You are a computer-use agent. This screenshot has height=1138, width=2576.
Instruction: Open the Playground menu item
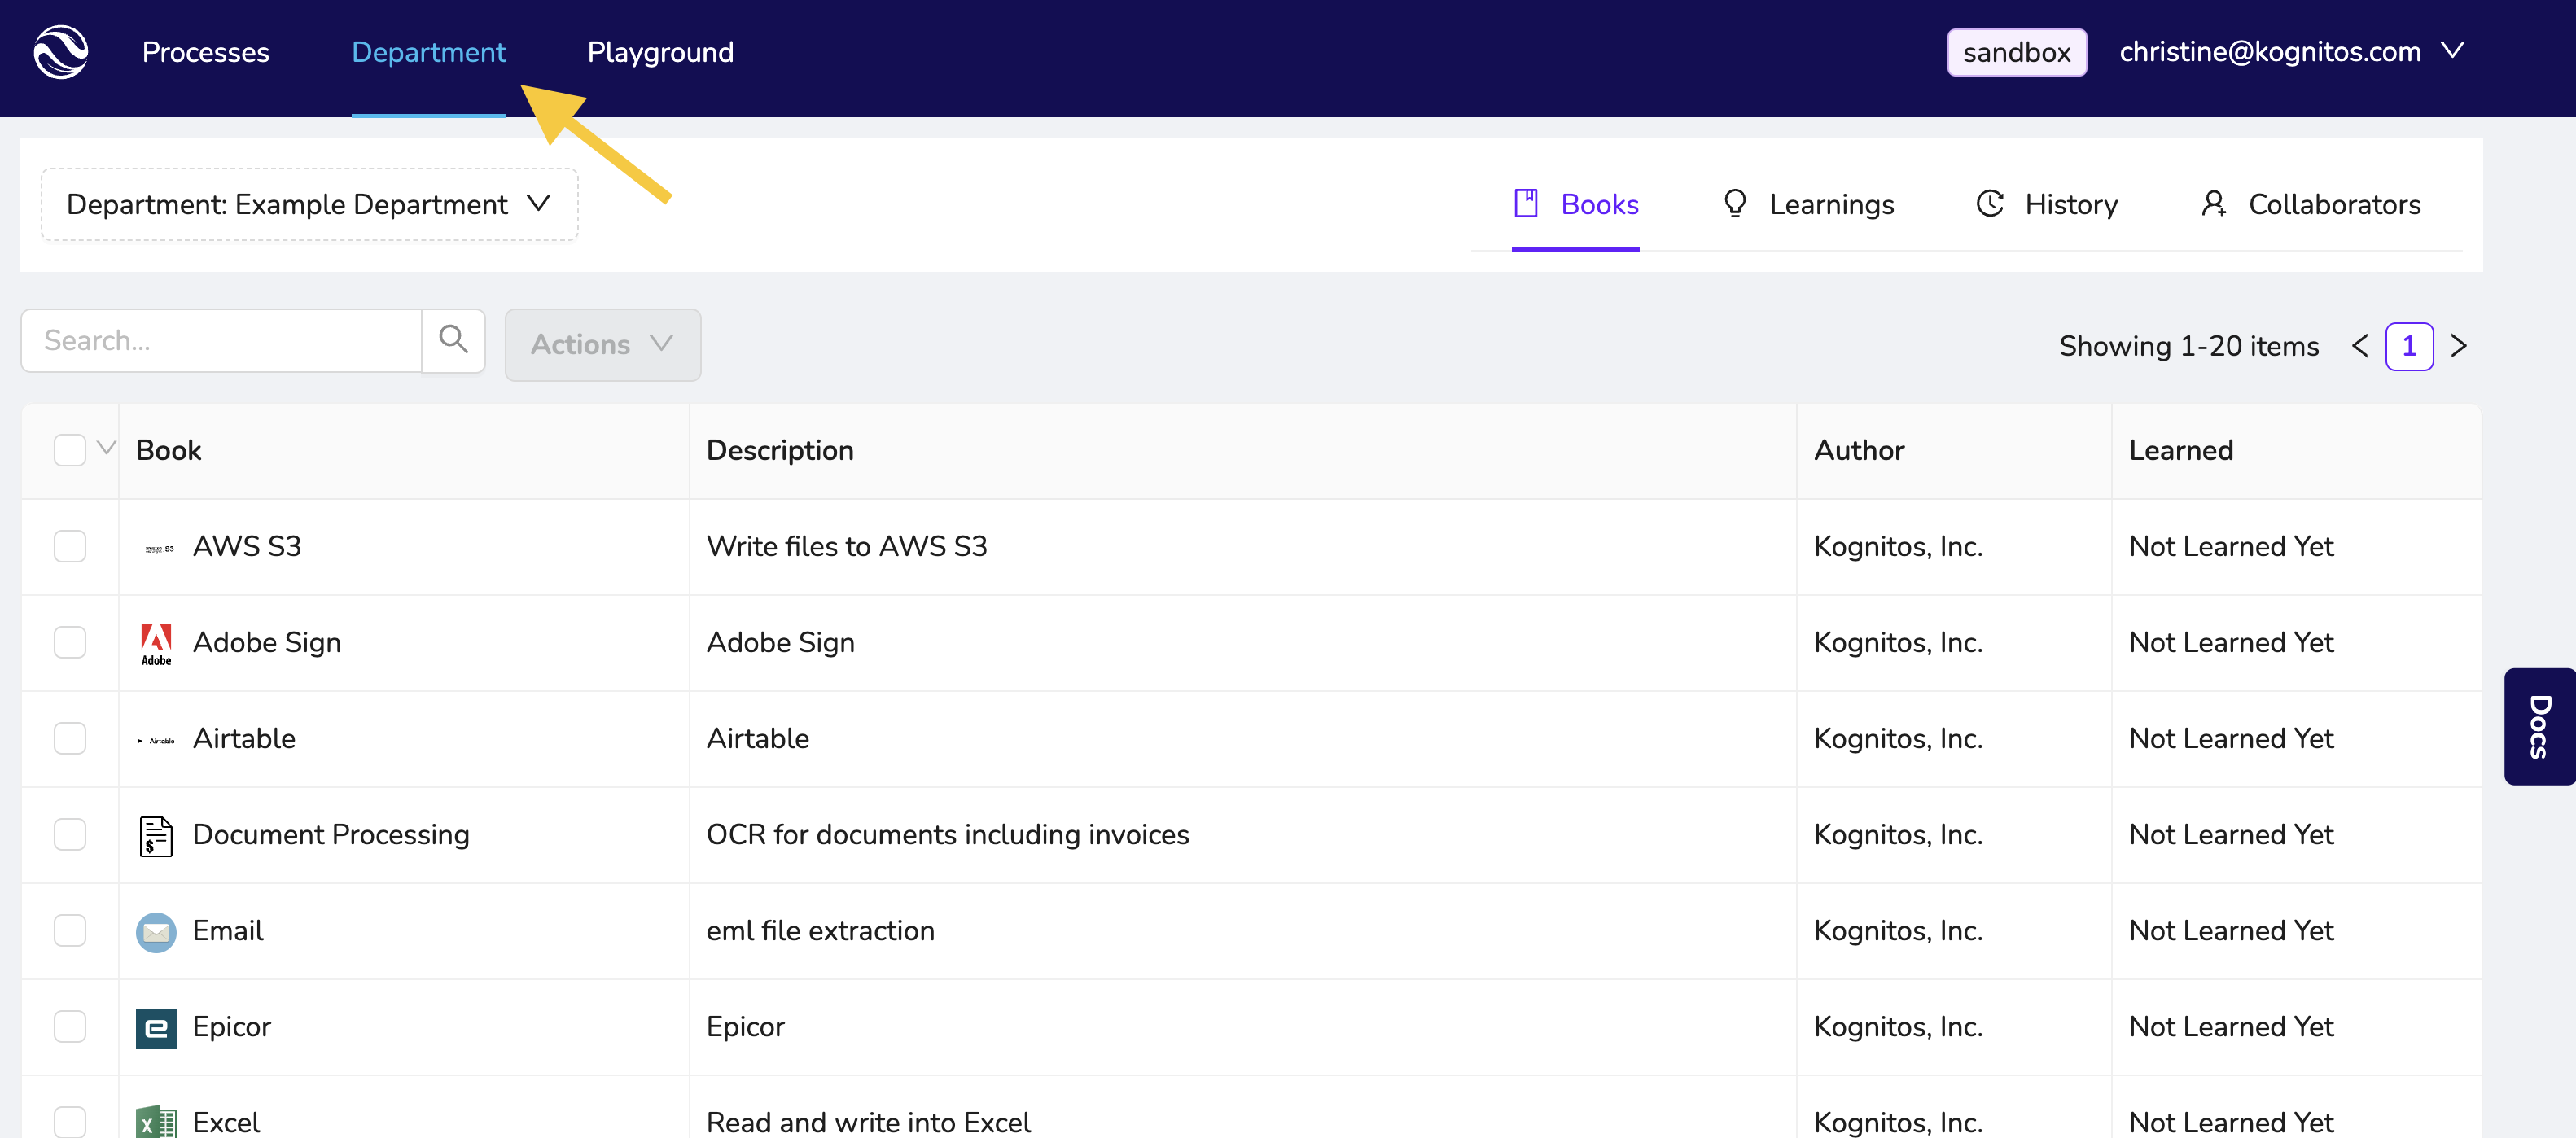coord(660,52)
